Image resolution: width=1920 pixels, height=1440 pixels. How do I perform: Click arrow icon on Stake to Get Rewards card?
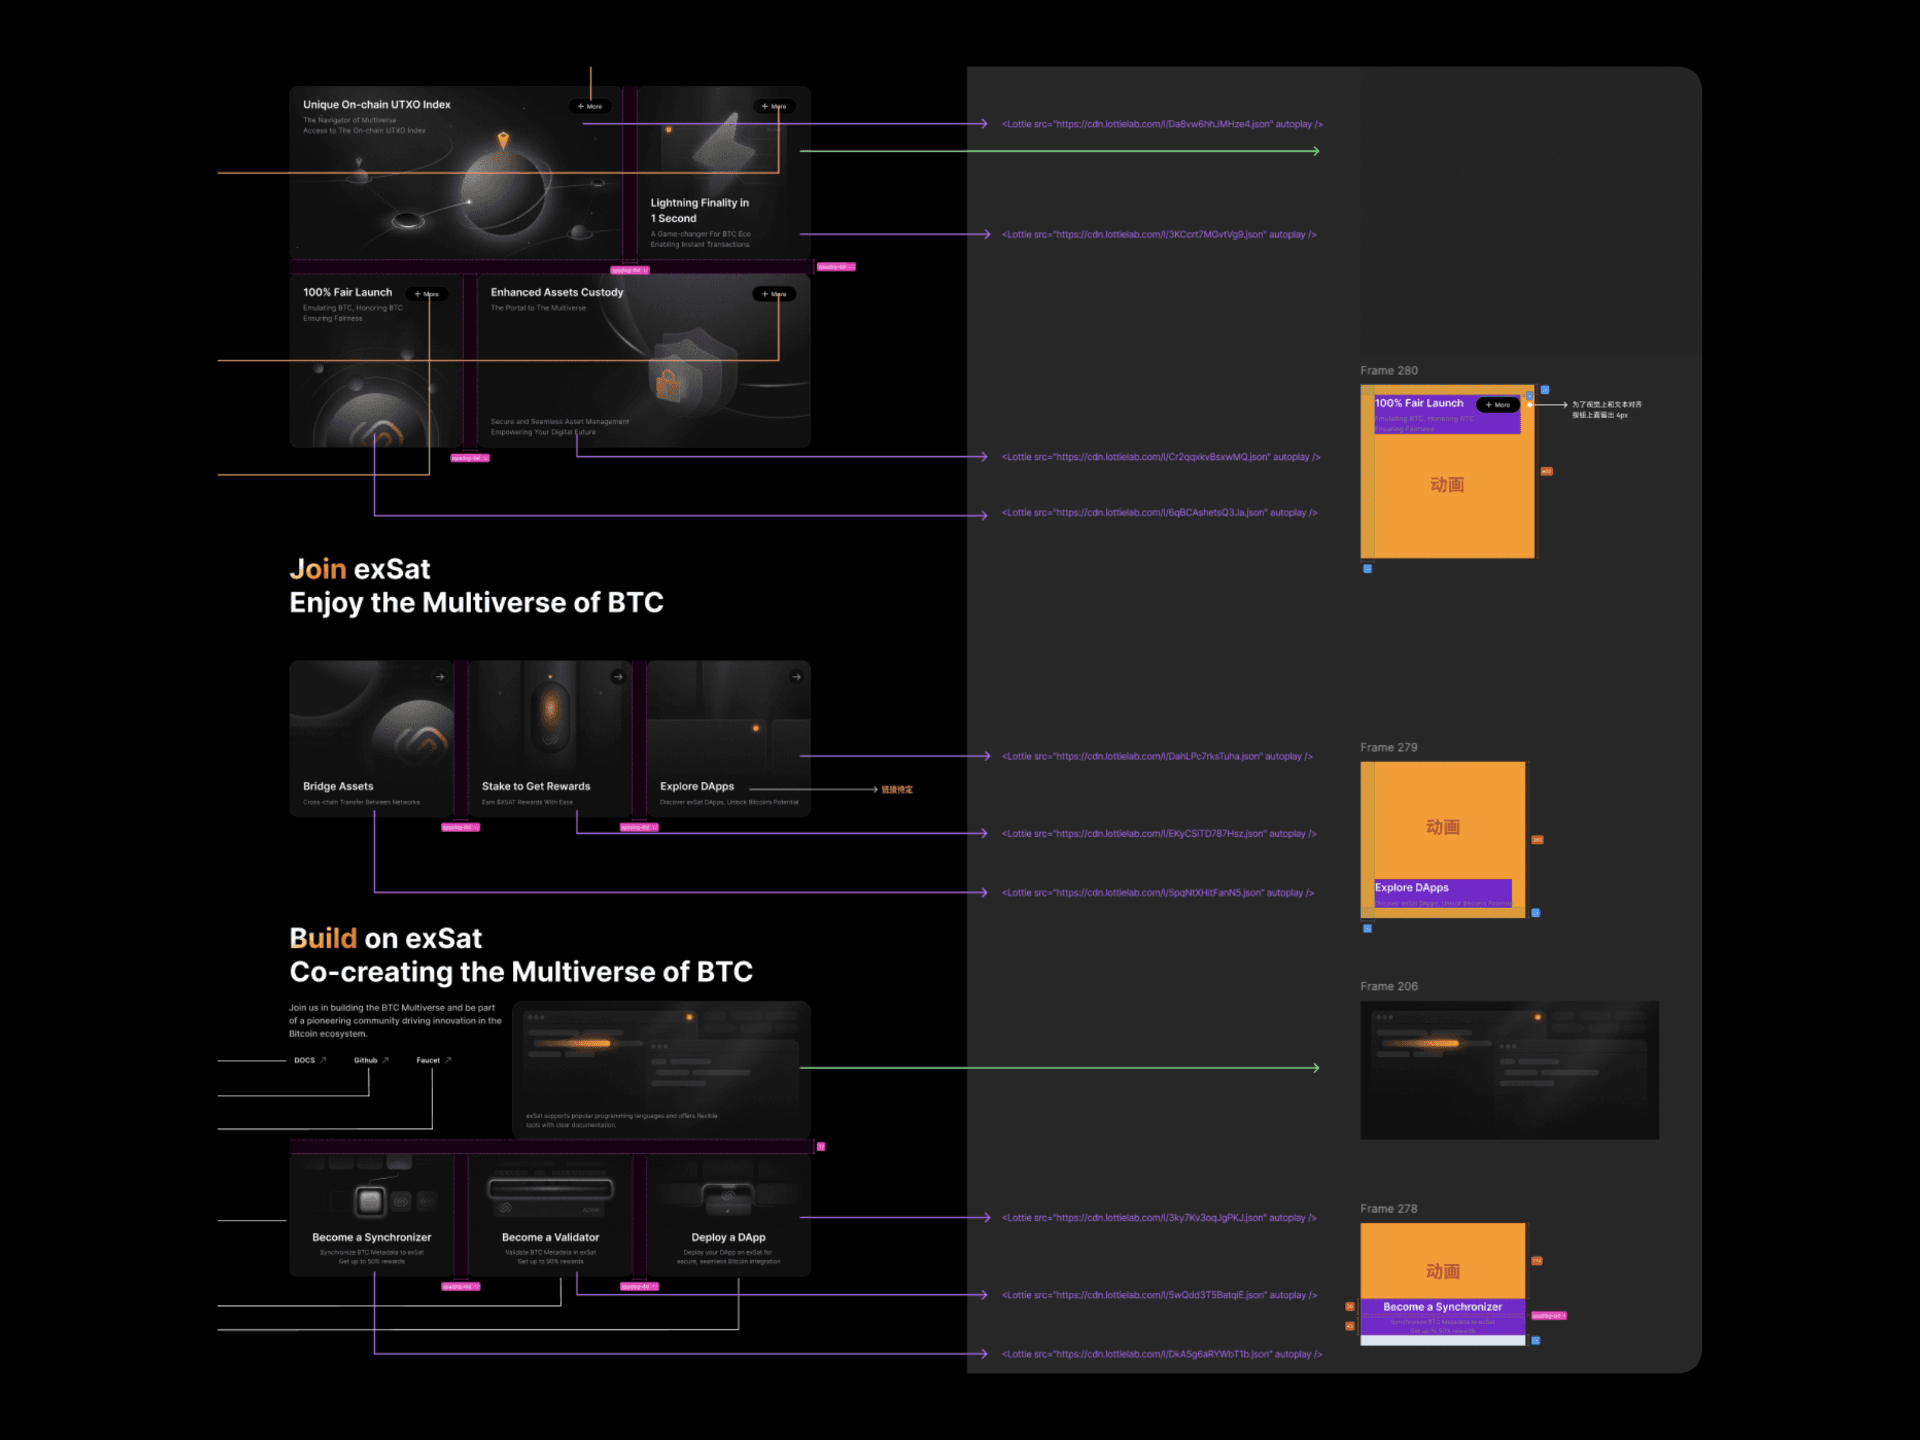click(618, 677)
